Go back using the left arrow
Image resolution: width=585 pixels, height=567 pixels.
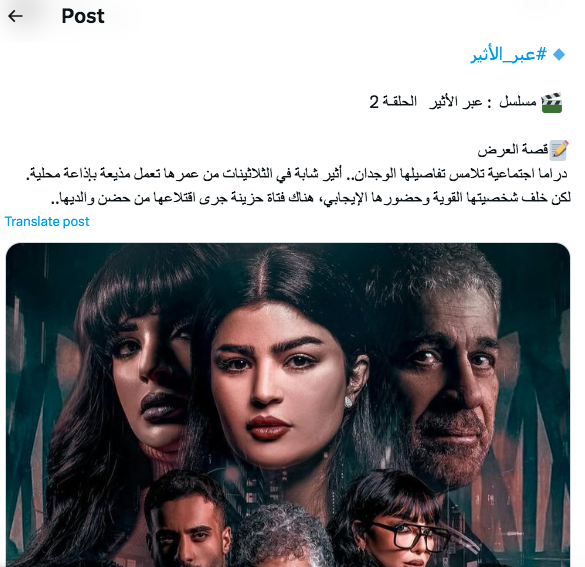15,16
